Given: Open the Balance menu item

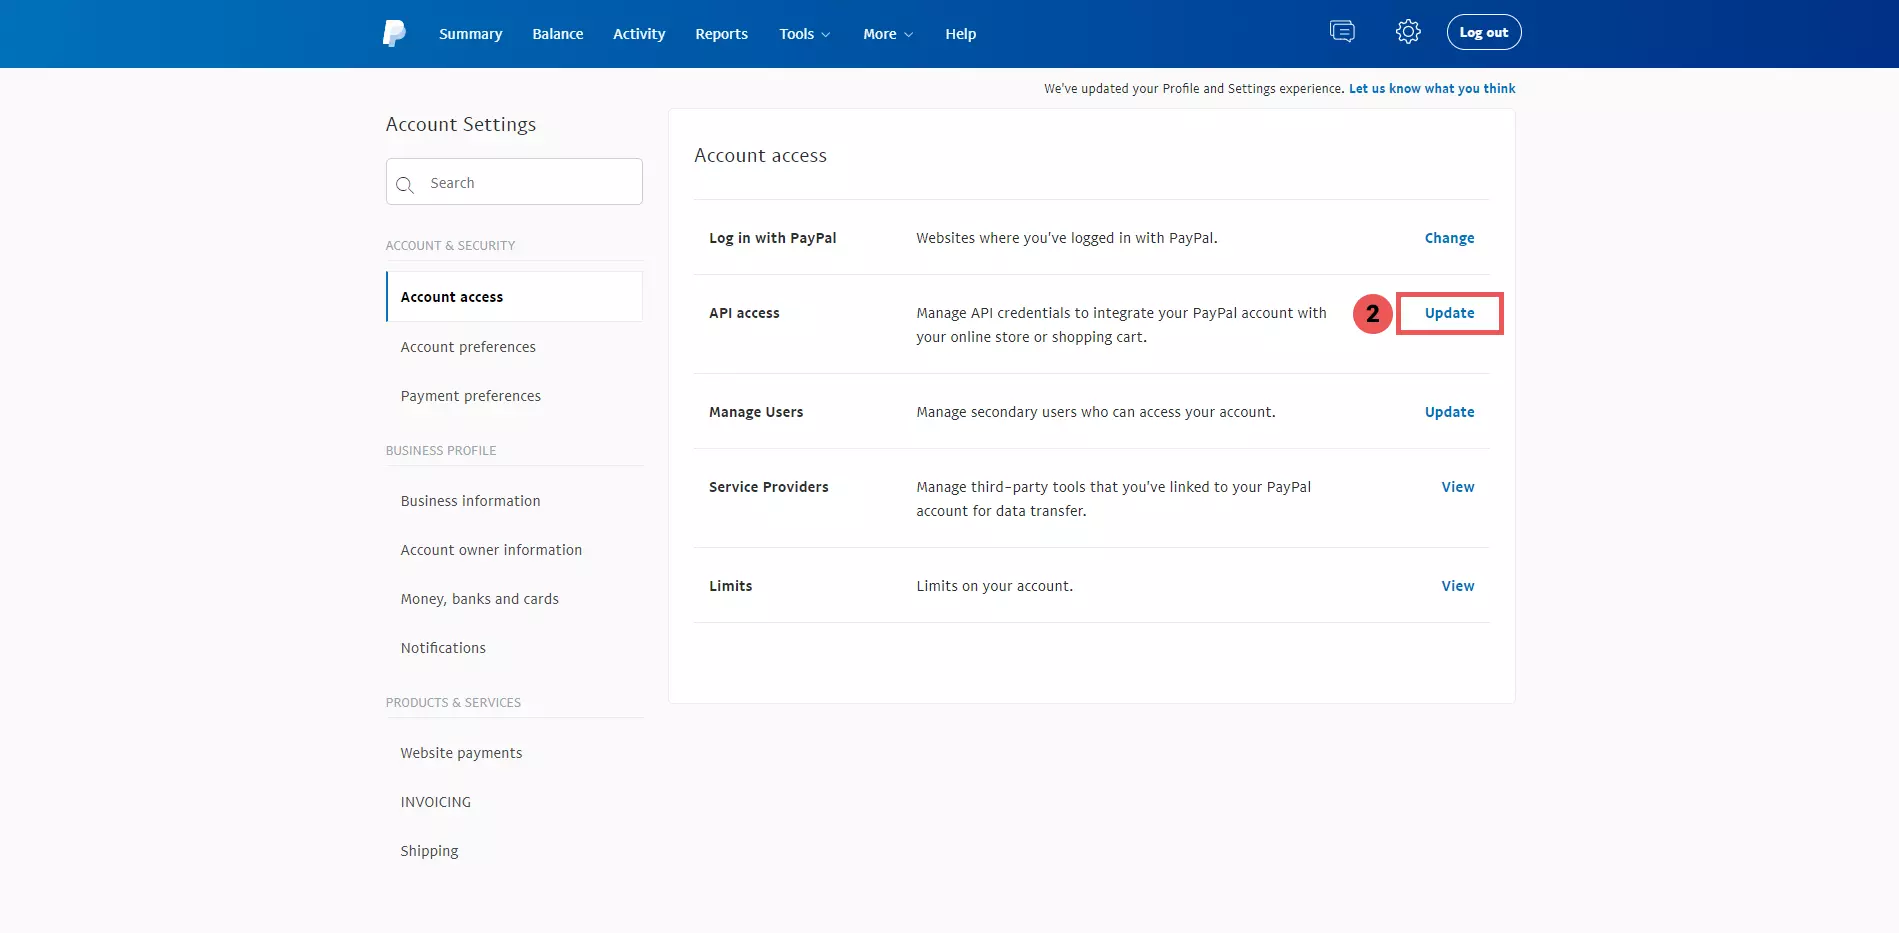Looking at the screenshot, I should [558, 34].
